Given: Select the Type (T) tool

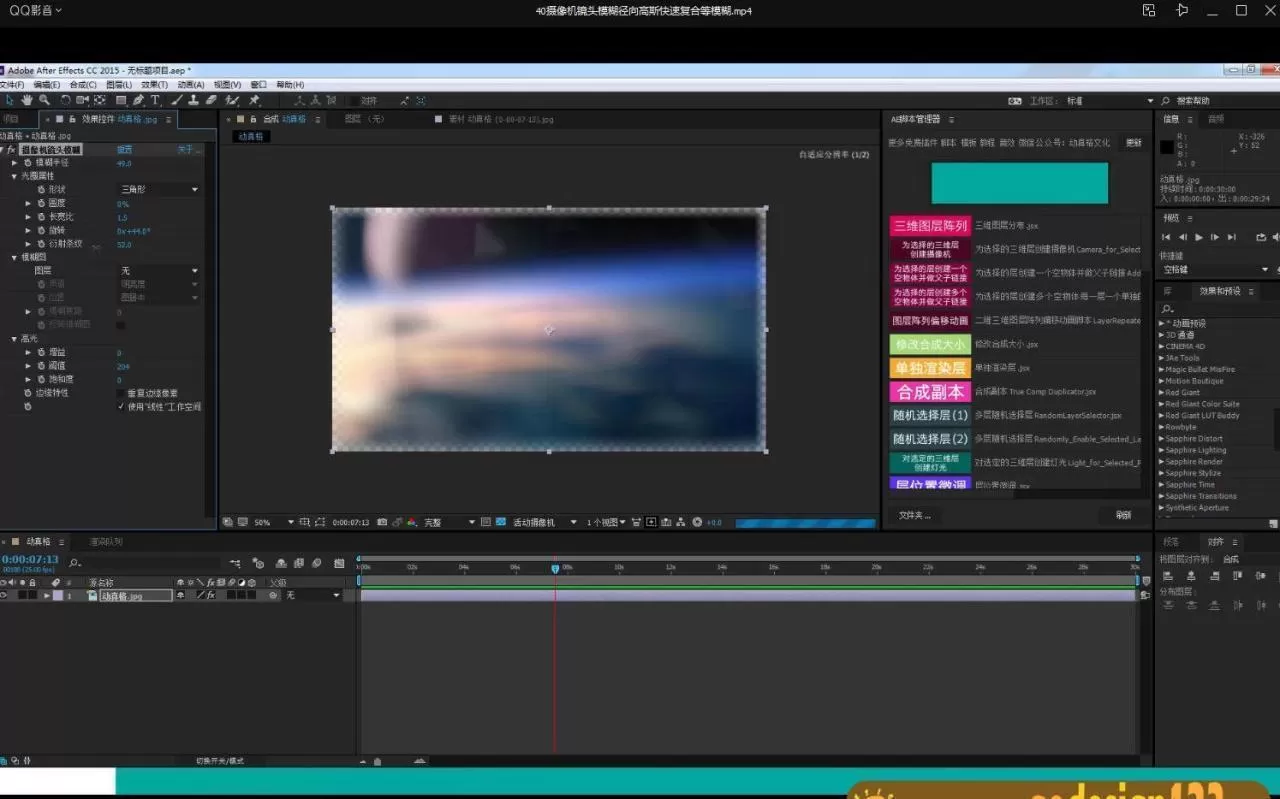Looking at the screenshot, I should pos(155,100).
